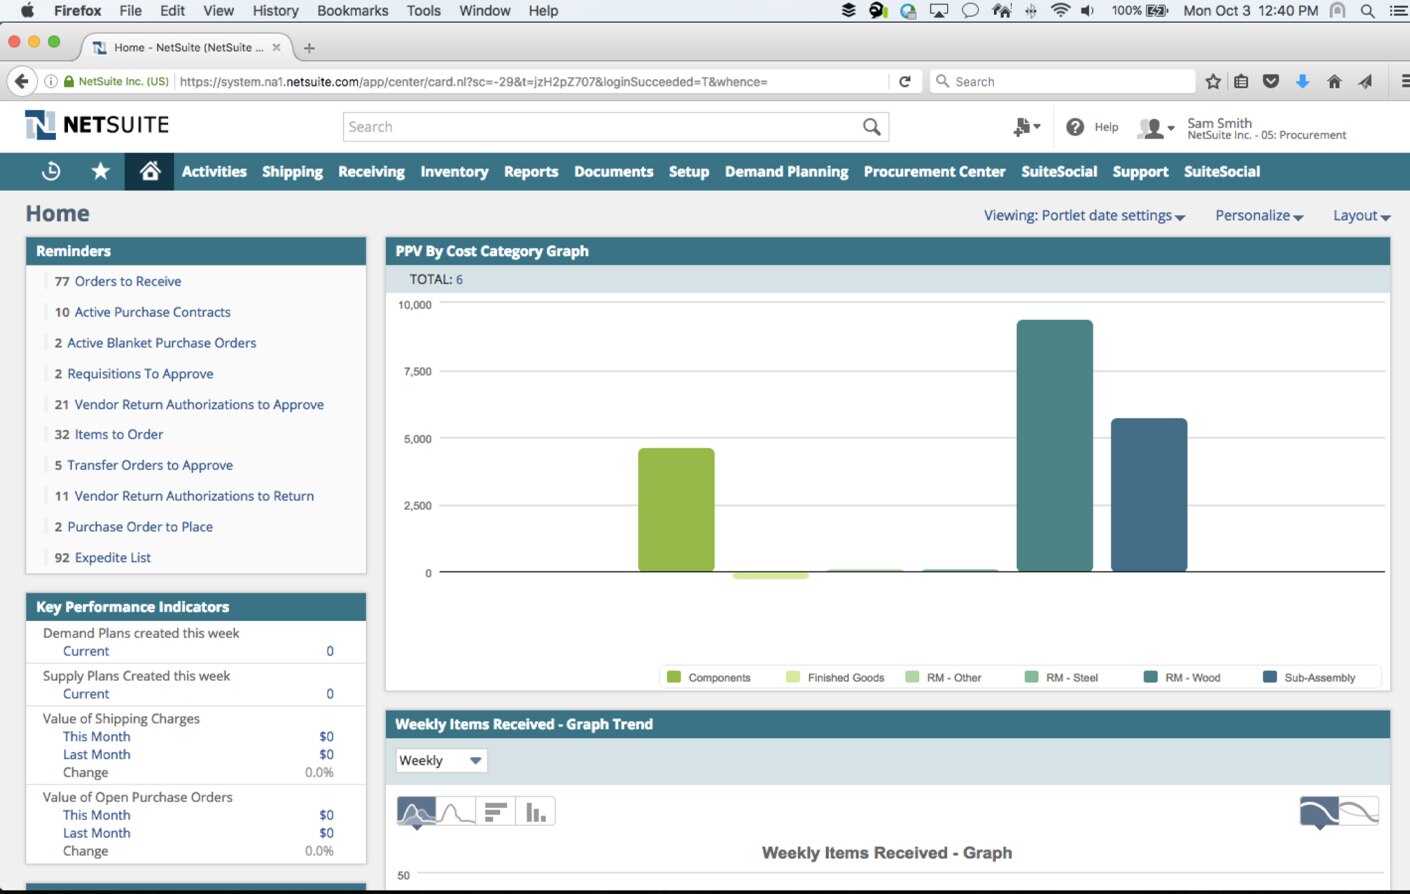Open the Recent Records clock icon
The height and width of the screenshot is (894, 1410).
(x=51, y=172)
